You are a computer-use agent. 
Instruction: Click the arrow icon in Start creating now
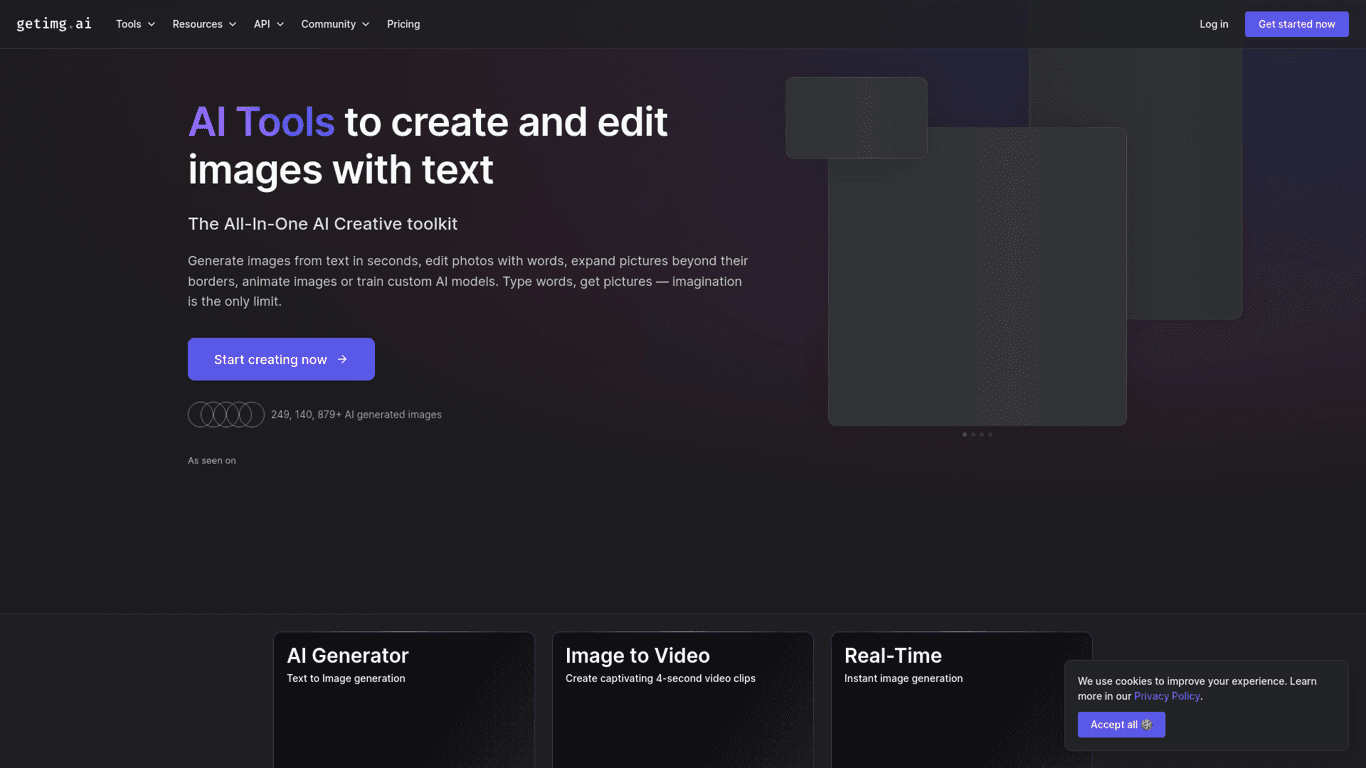tap(342, 359)
